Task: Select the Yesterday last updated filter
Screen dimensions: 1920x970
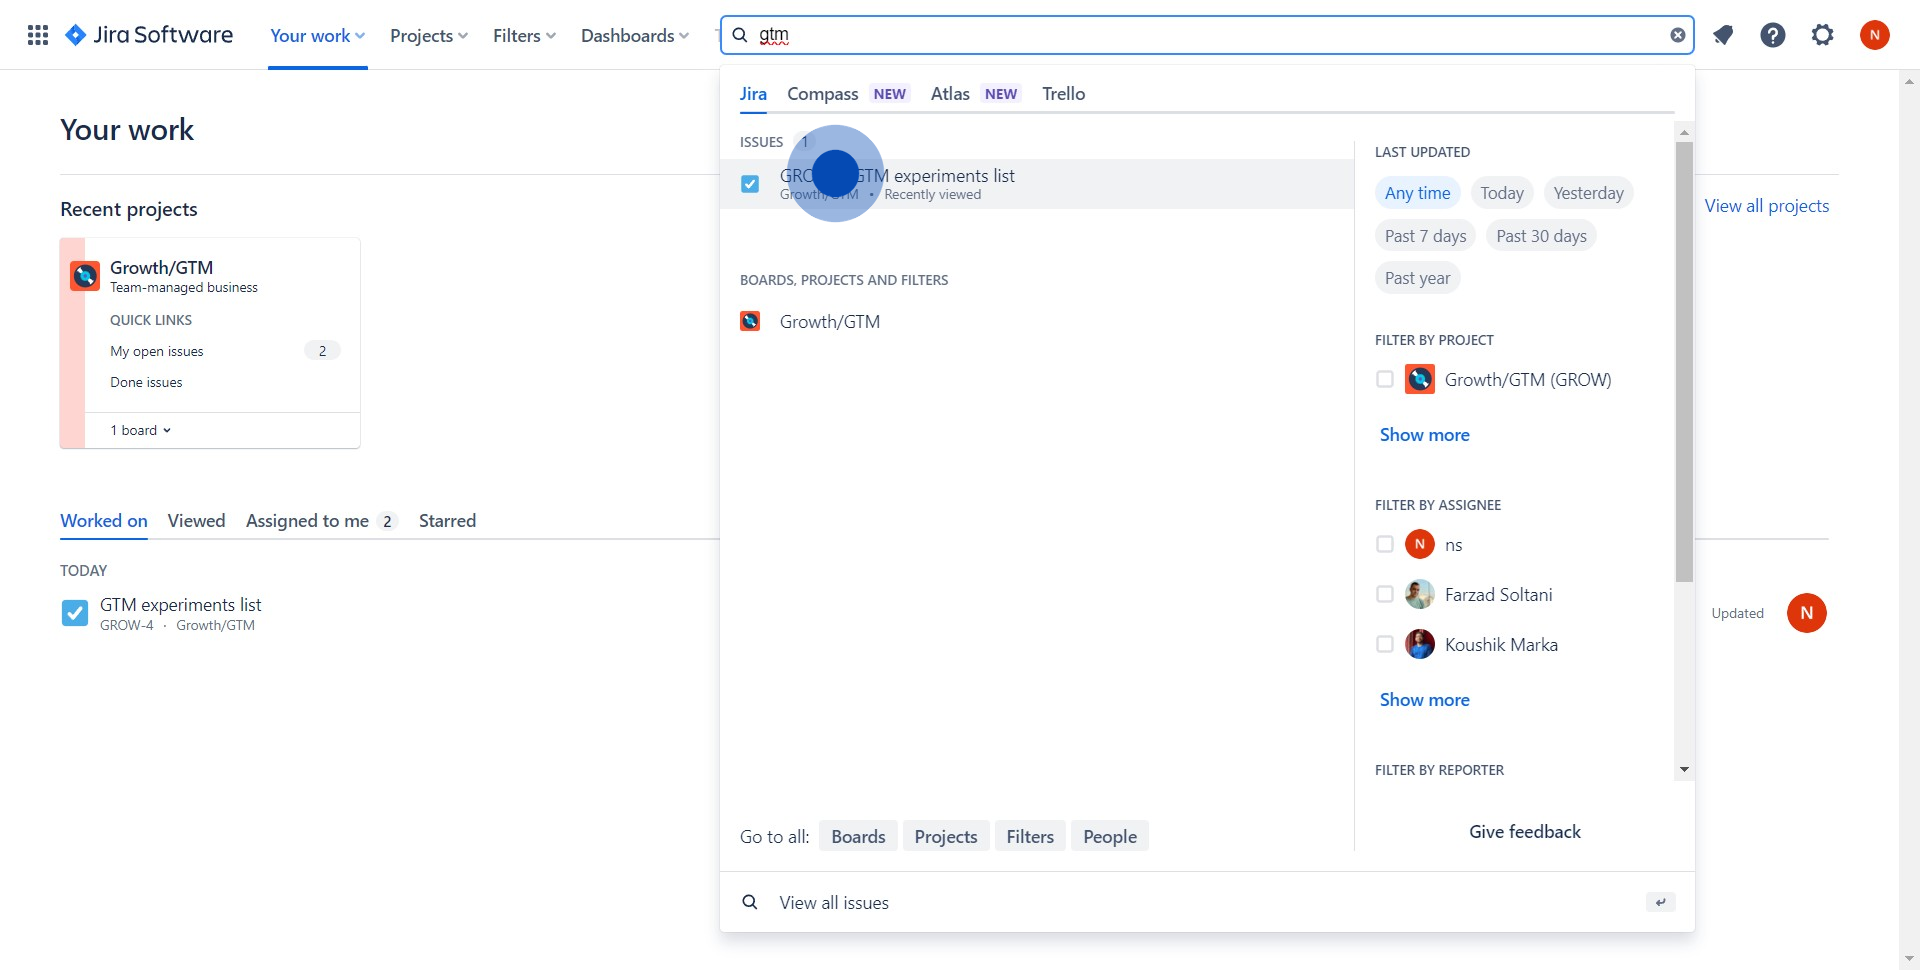Action: [1589, 193]
